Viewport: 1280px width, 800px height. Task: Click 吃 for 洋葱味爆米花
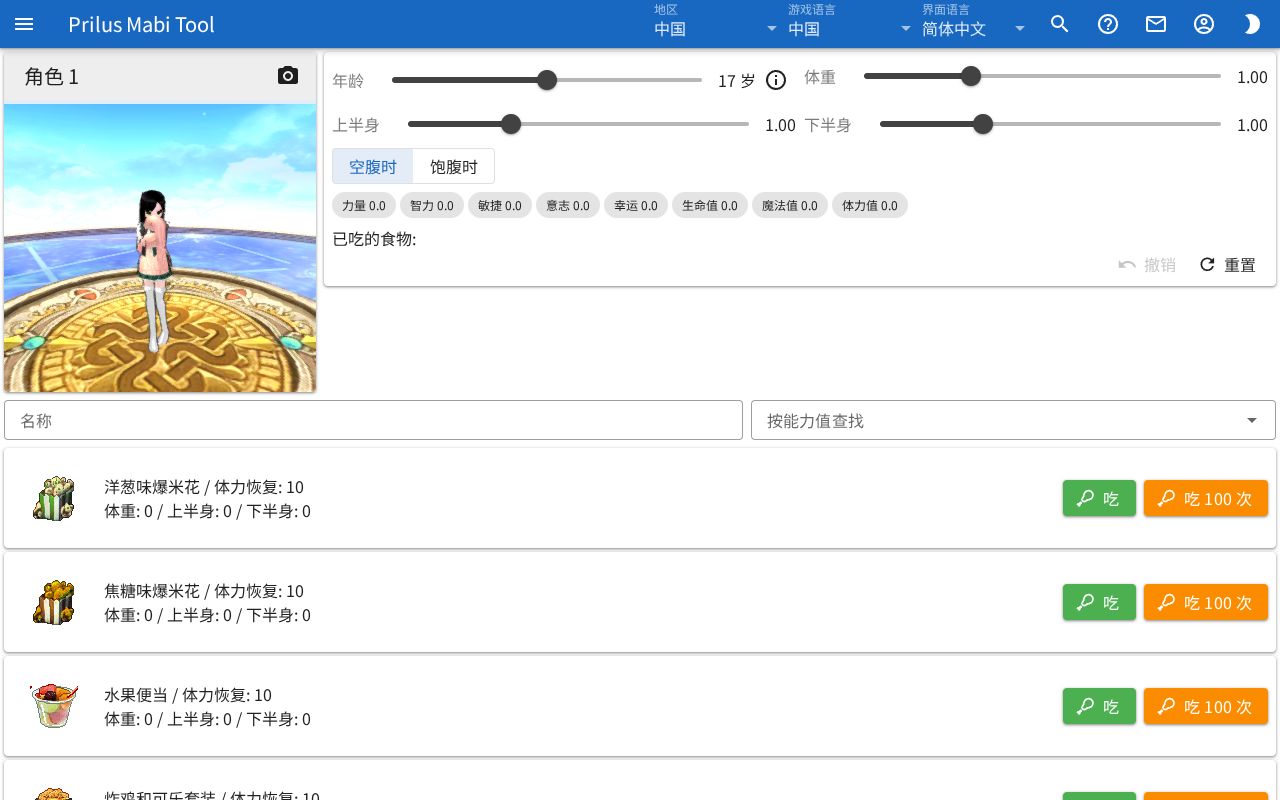(1099, 498)
